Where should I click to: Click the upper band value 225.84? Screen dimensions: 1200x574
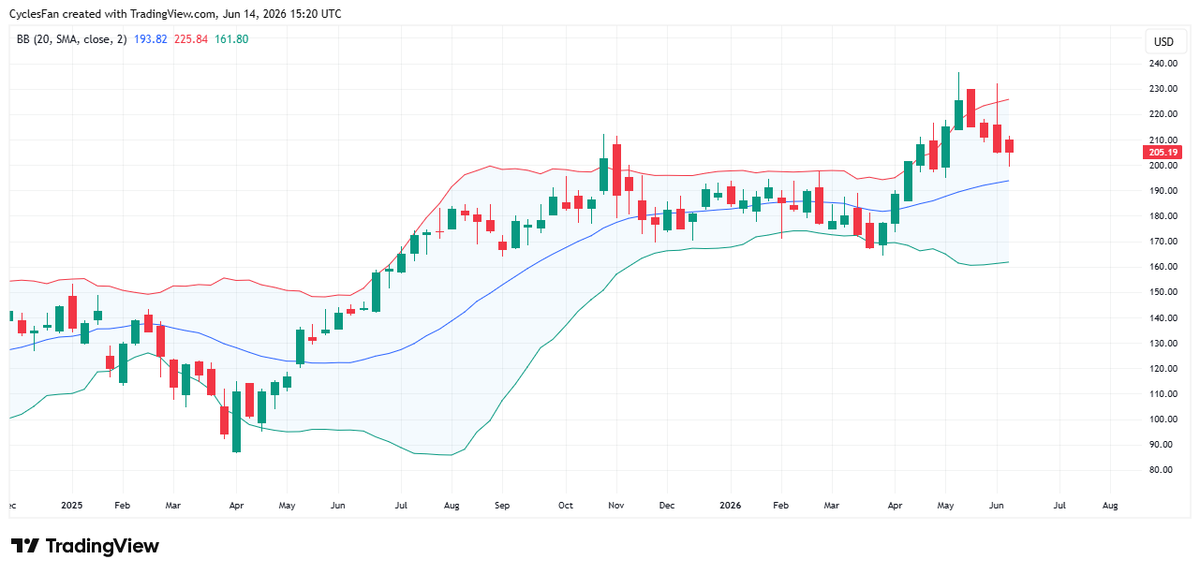[191, 39]
